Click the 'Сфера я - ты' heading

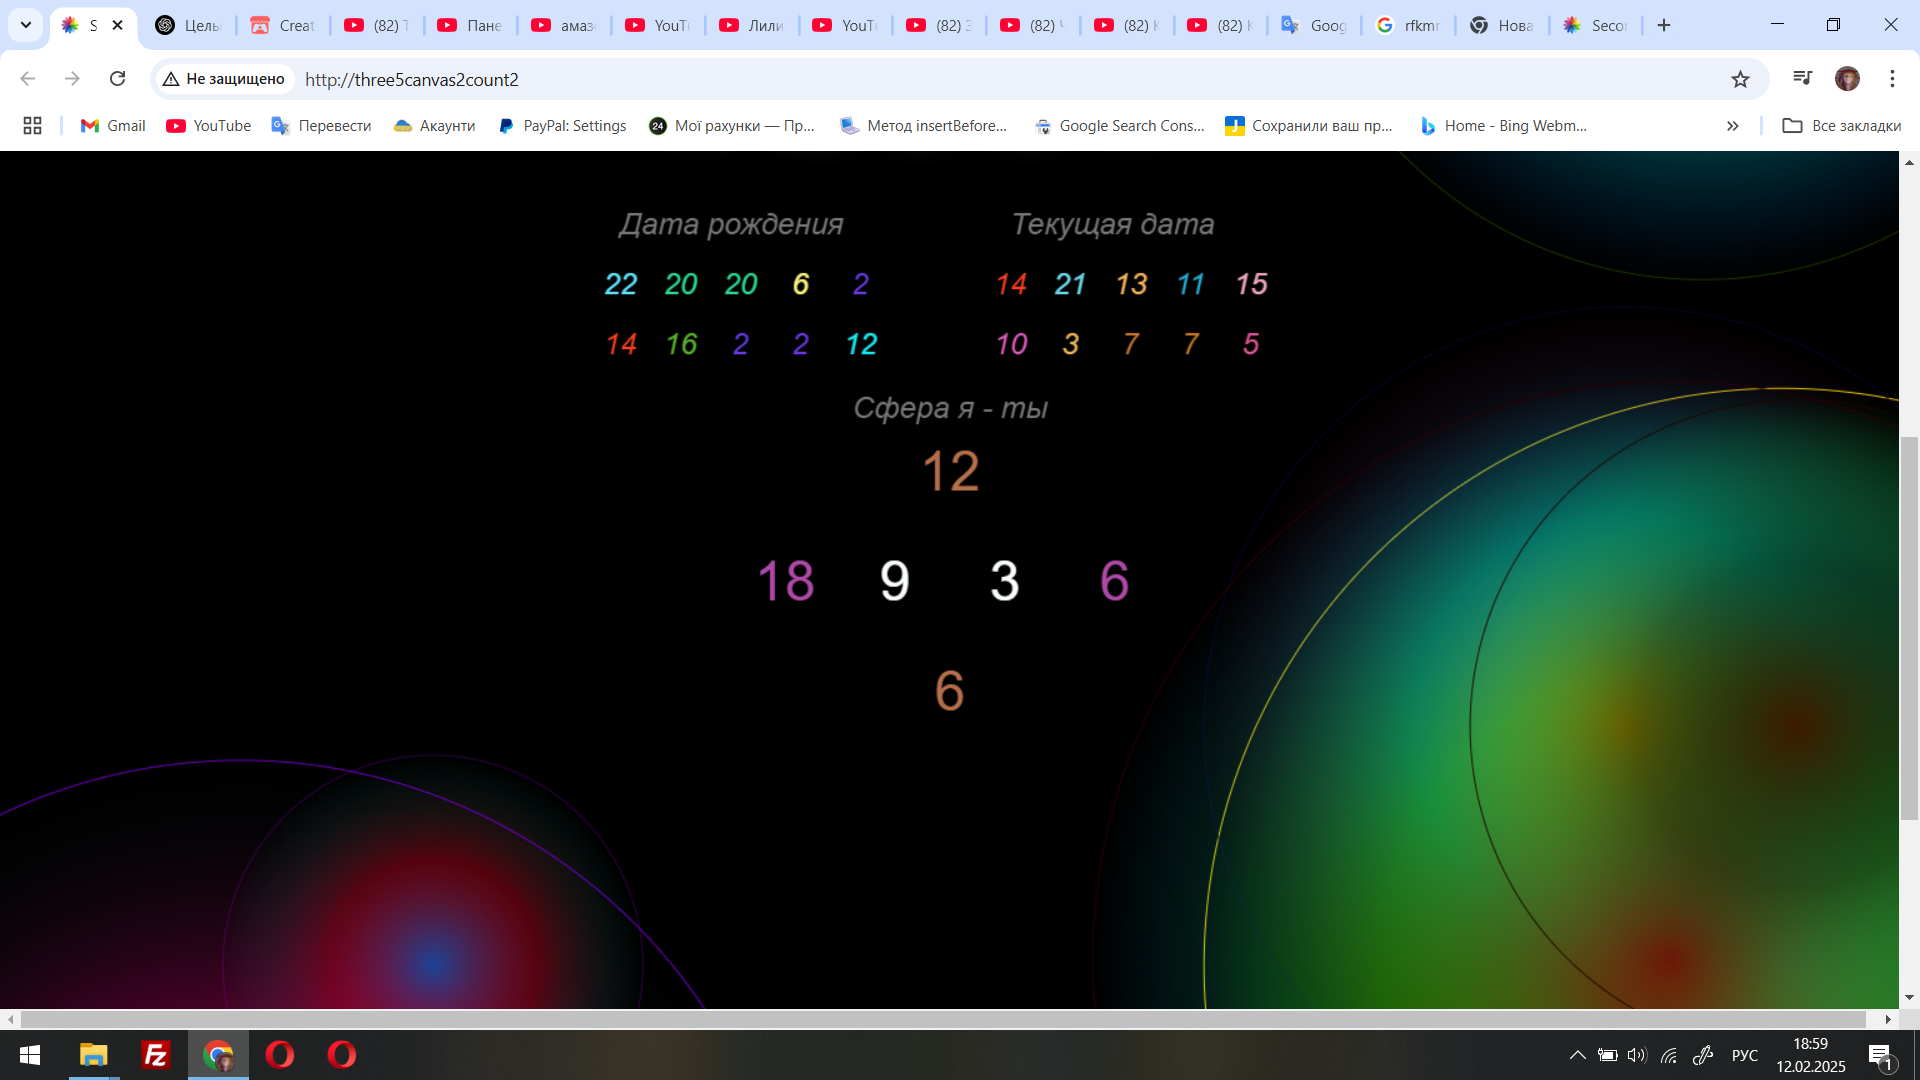coord(950,408)
